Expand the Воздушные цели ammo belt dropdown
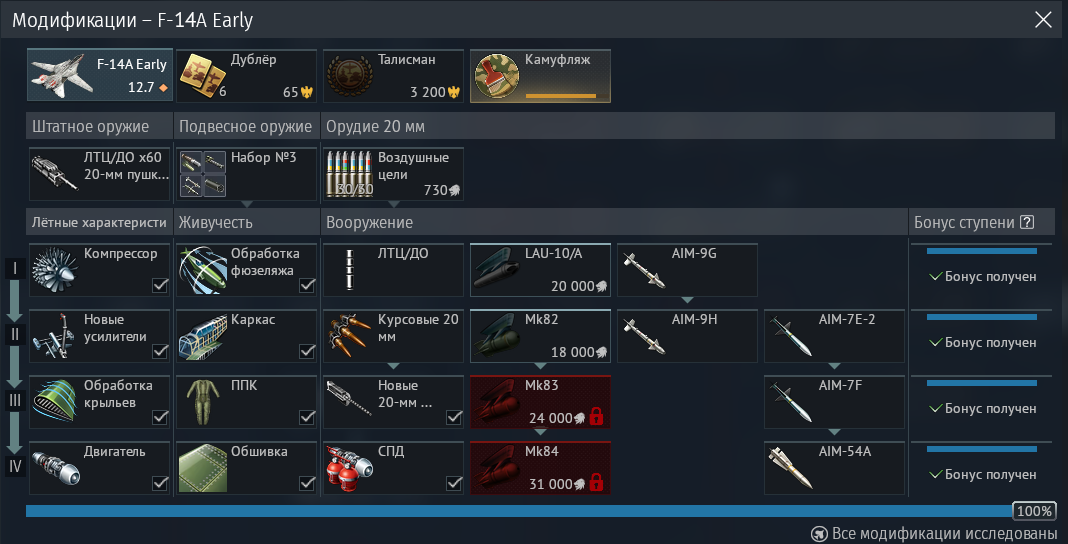This screenshot has height=544, width=1068. (x=394, y=204)
